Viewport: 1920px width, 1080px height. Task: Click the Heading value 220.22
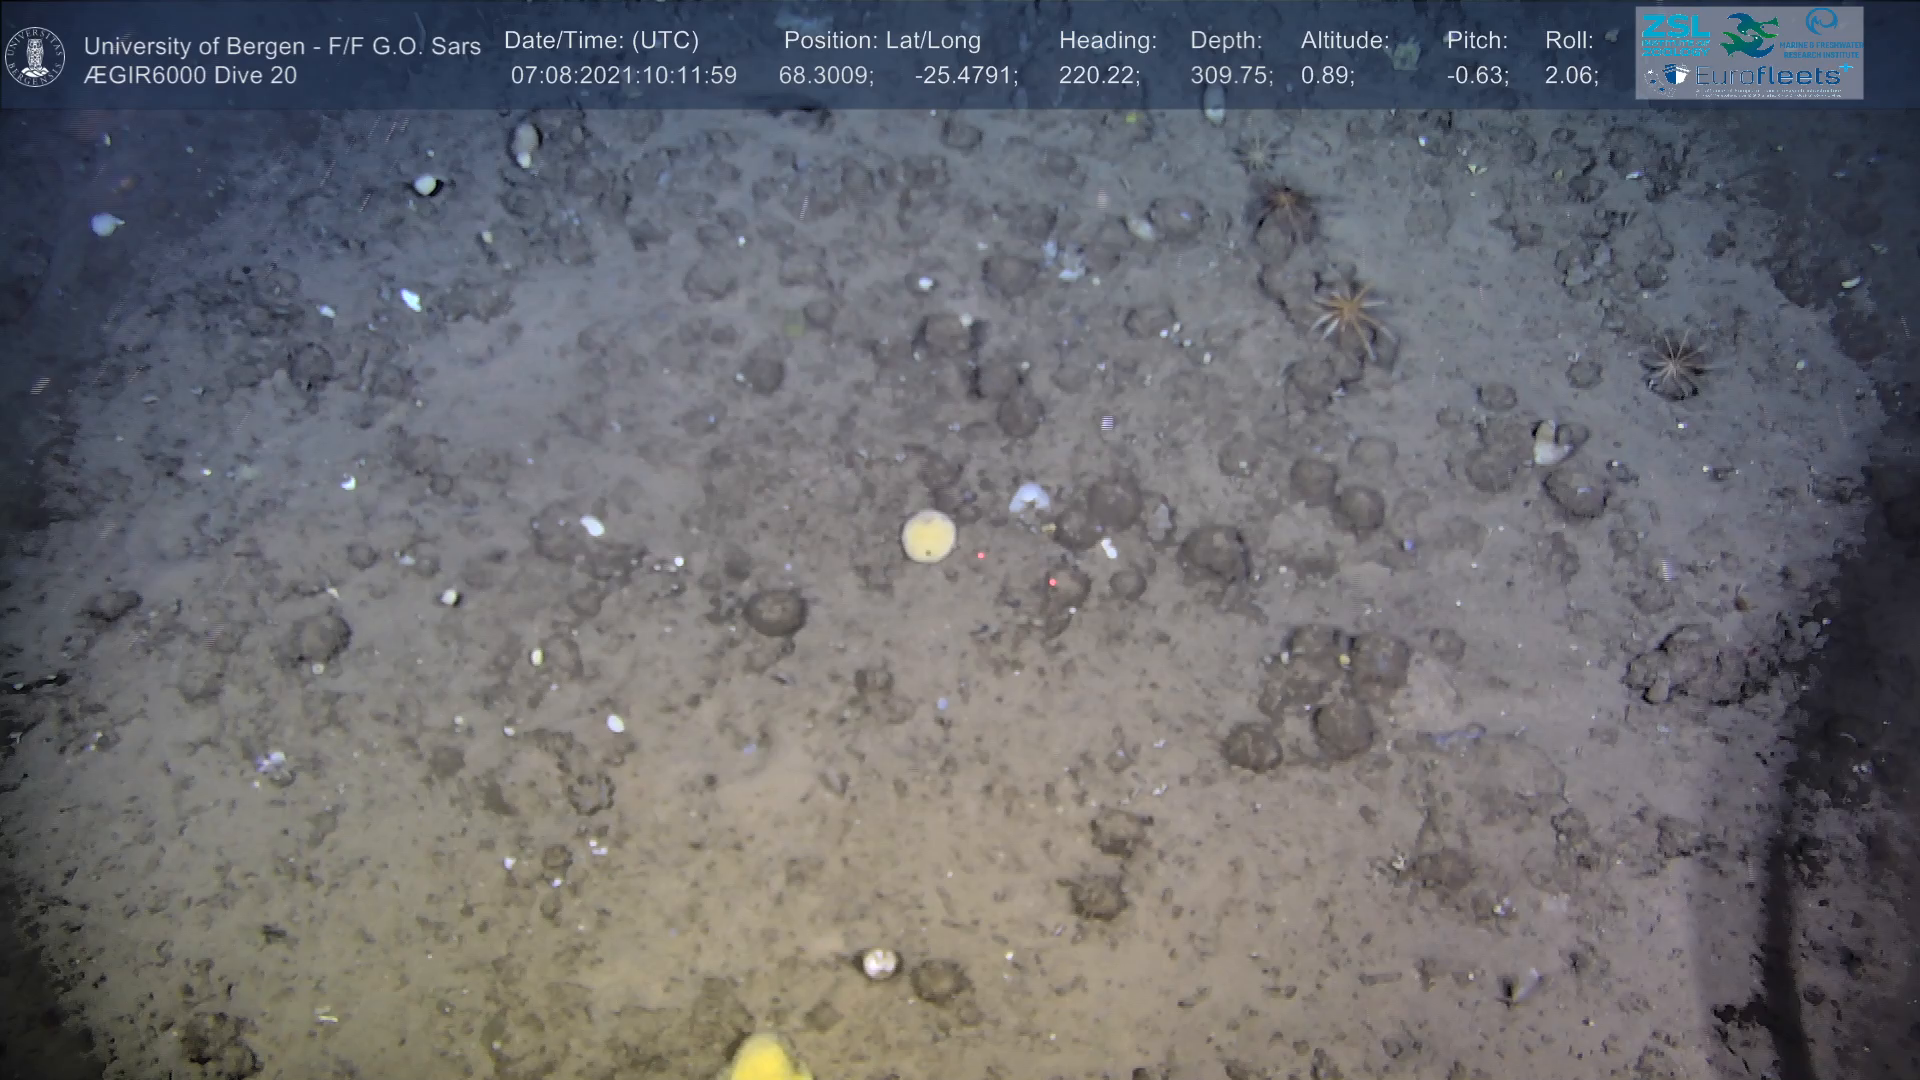point(1098,76)
